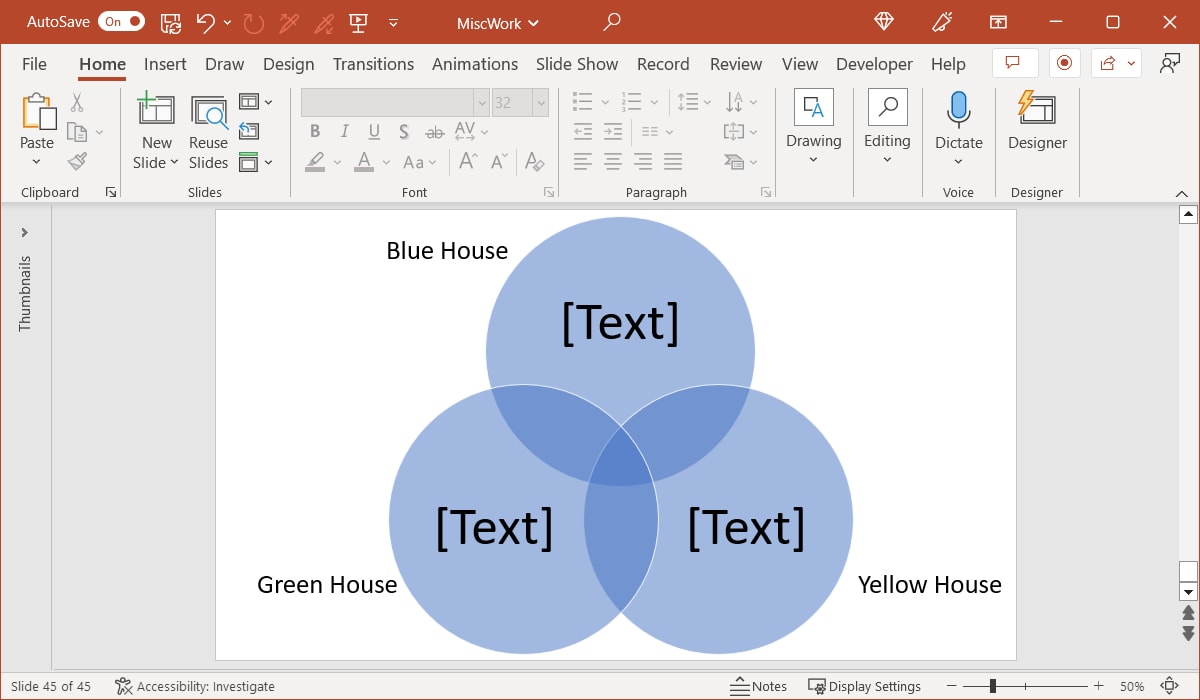Apply strikethrough formatting
The height and width of the screenshot is (700, 1200).
tap(434, 131)
